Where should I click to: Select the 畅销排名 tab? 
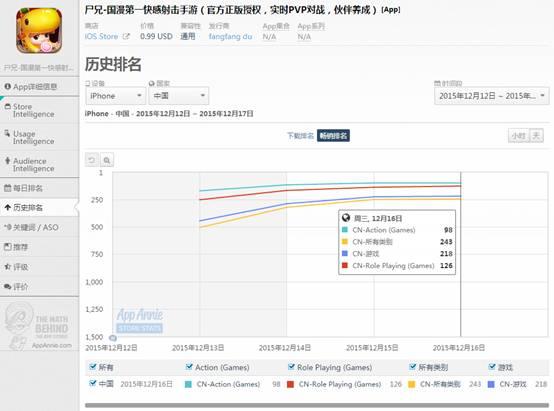coord(333,136)
